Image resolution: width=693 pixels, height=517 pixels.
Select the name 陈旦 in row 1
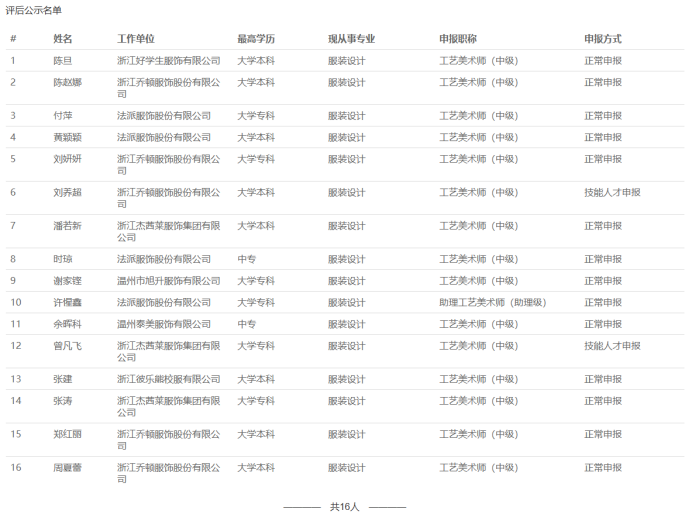click(x=62, y=61)
